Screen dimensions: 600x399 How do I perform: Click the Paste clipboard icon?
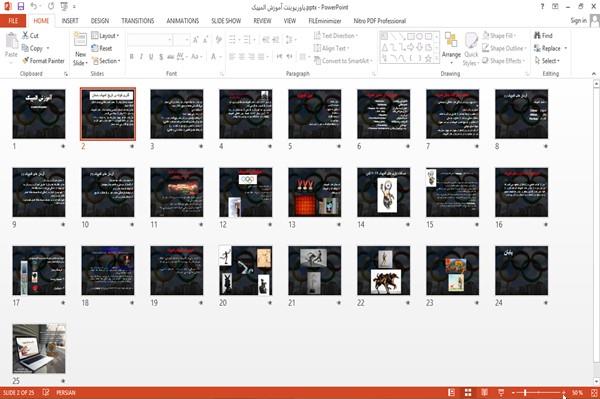11,41
